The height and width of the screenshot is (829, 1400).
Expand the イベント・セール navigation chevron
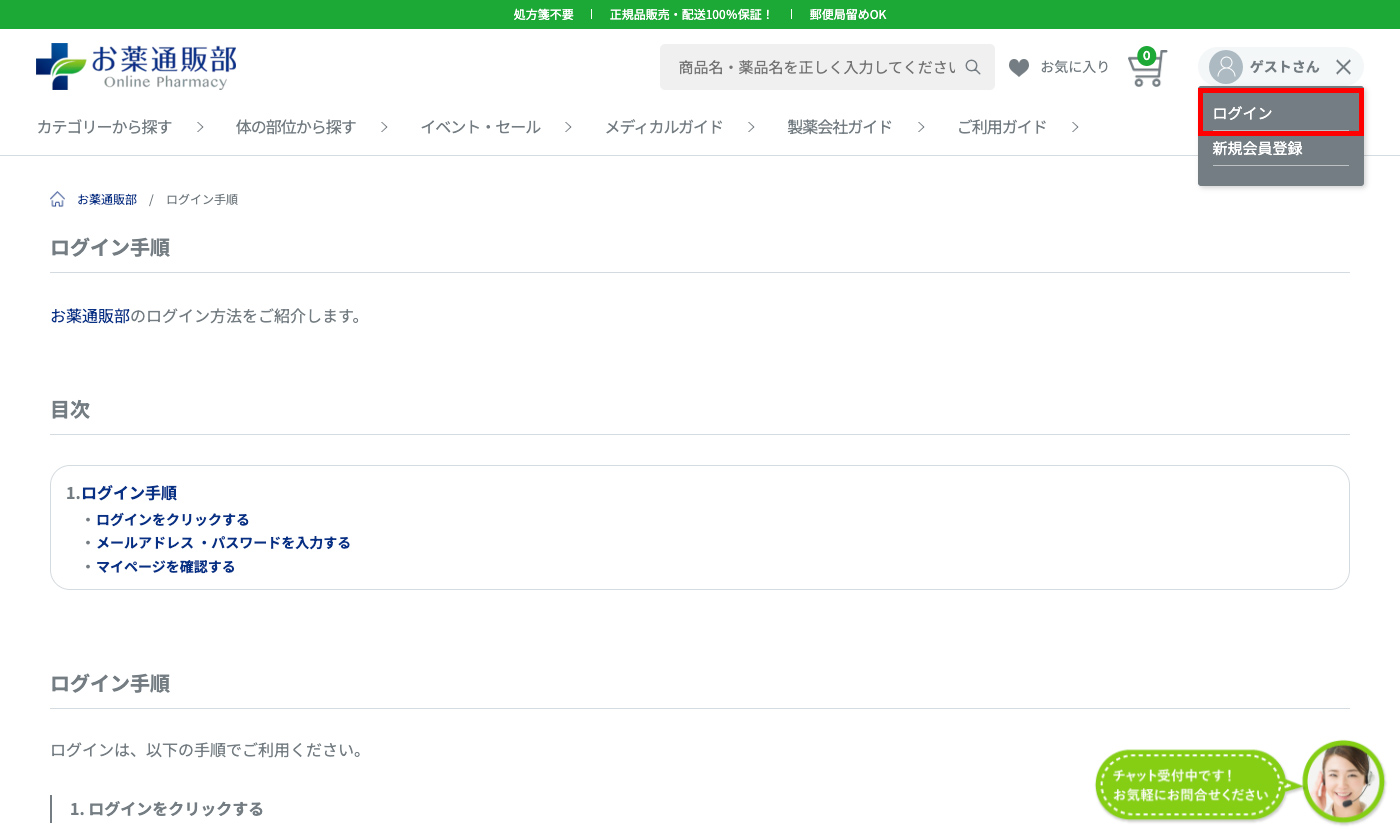(568, 127)
